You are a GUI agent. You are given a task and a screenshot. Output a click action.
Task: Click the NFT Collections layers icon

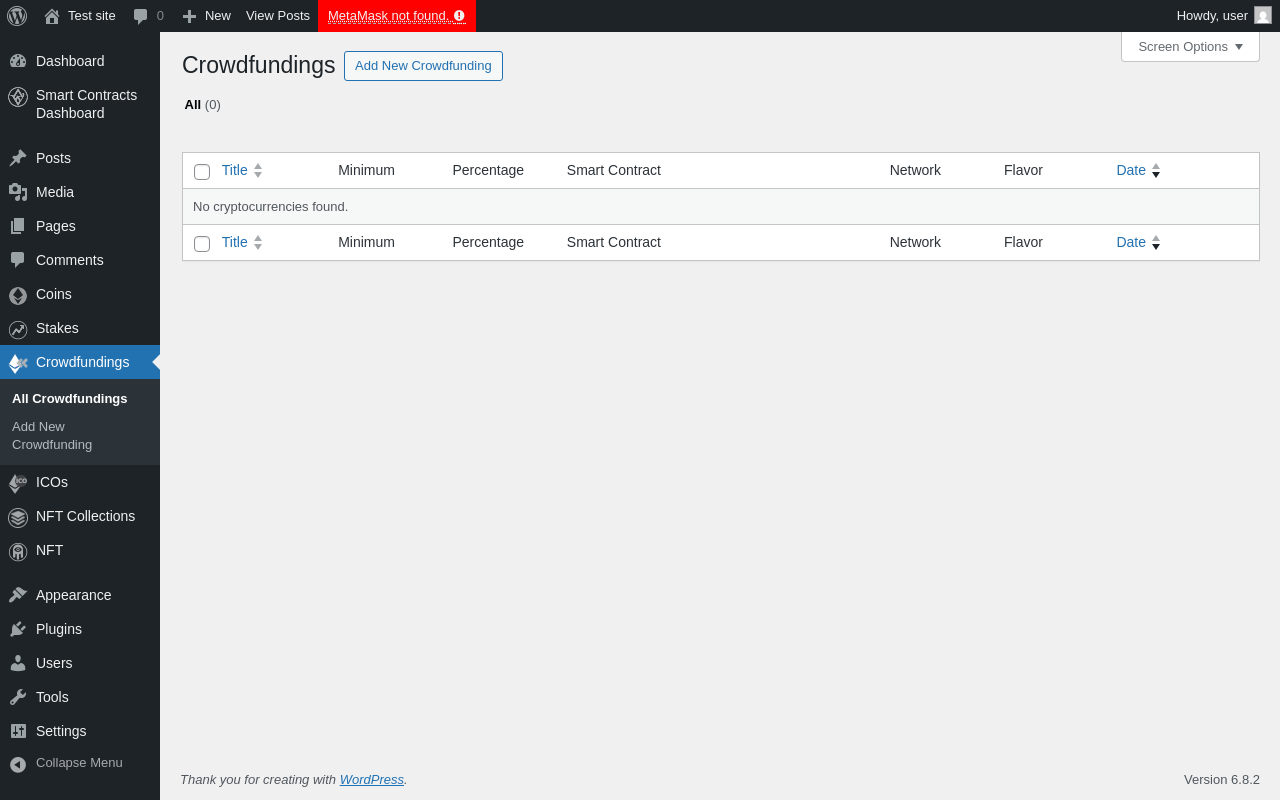click(x=18, y=518)
